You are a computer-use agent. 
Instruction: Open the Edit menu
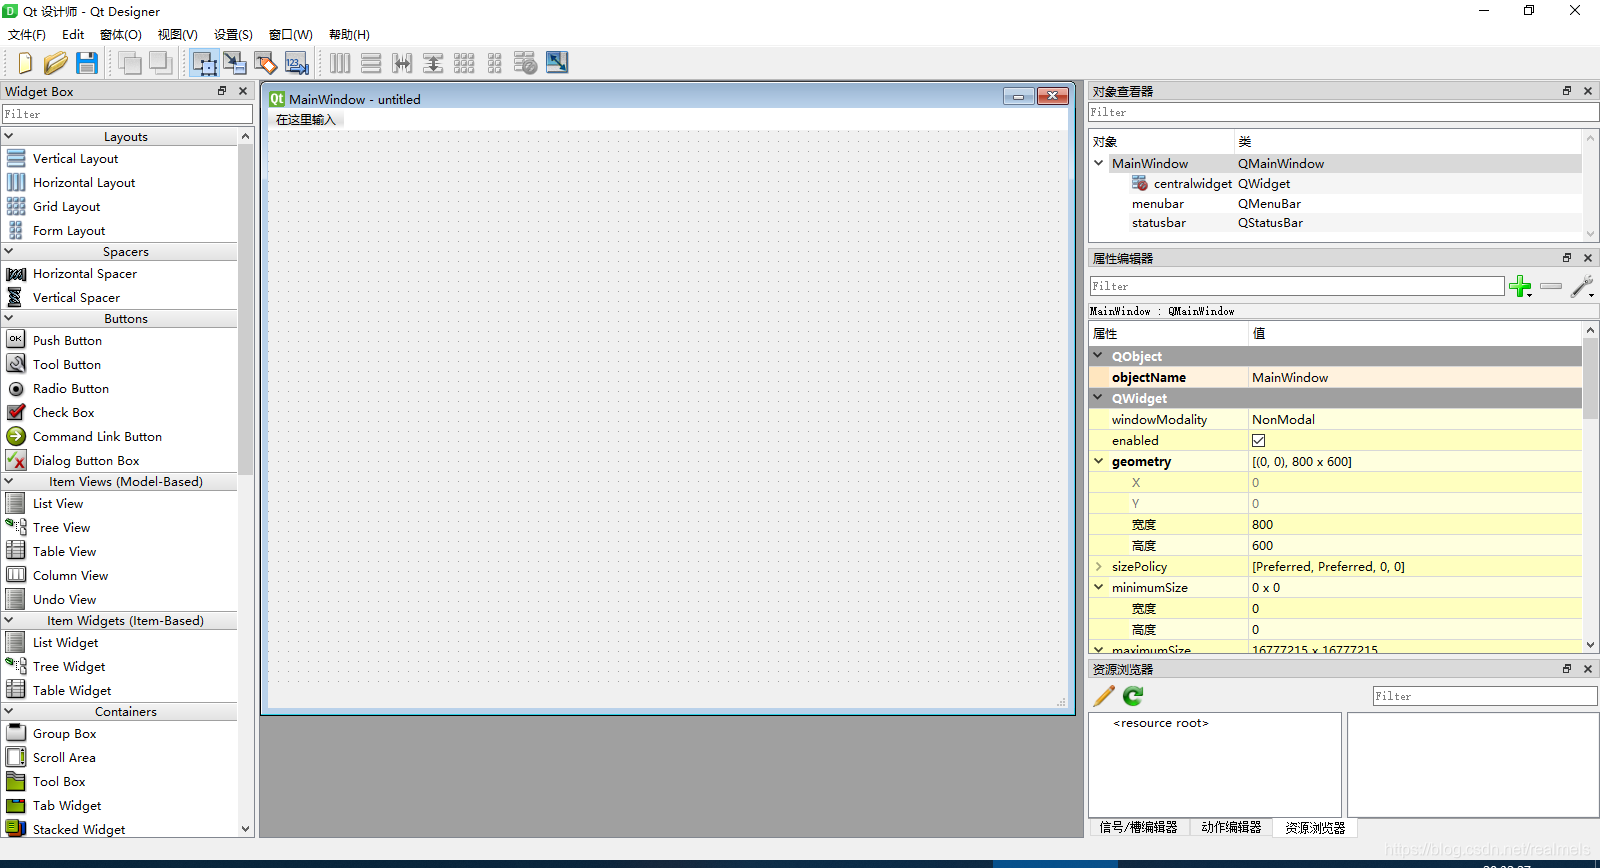73,35
